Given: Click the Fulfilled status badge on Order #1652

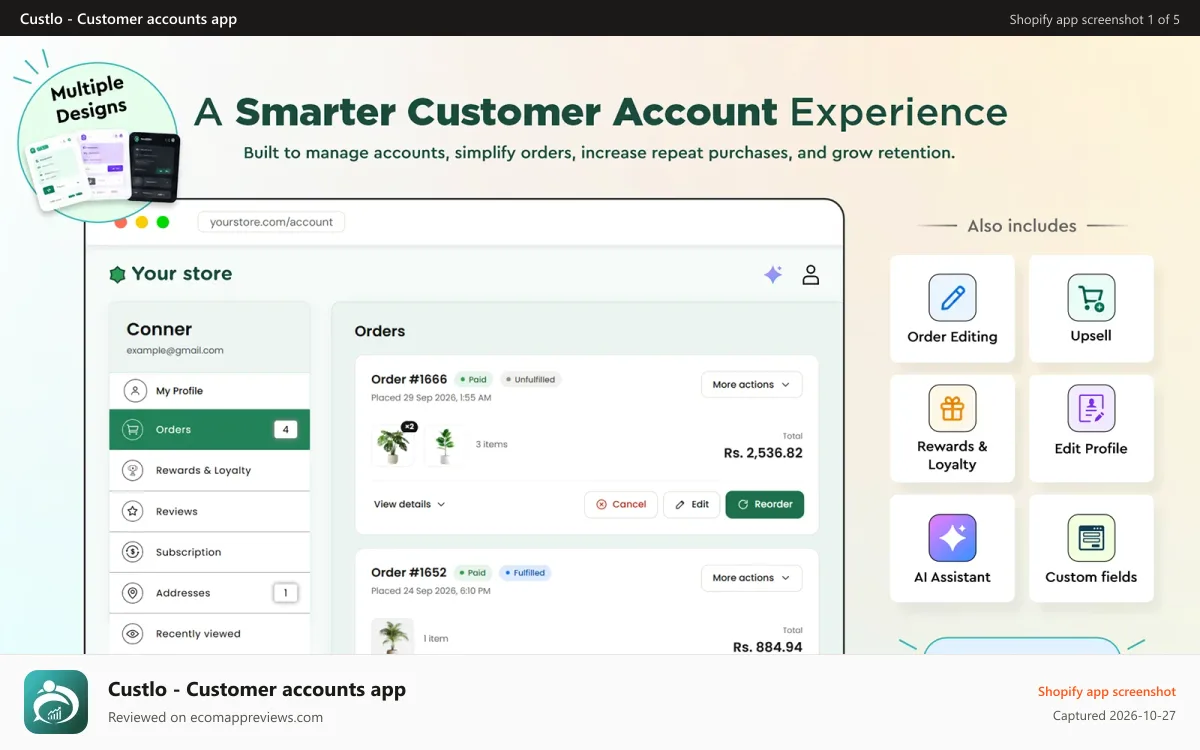Looking at the screenshot, I should click(525, 573).
